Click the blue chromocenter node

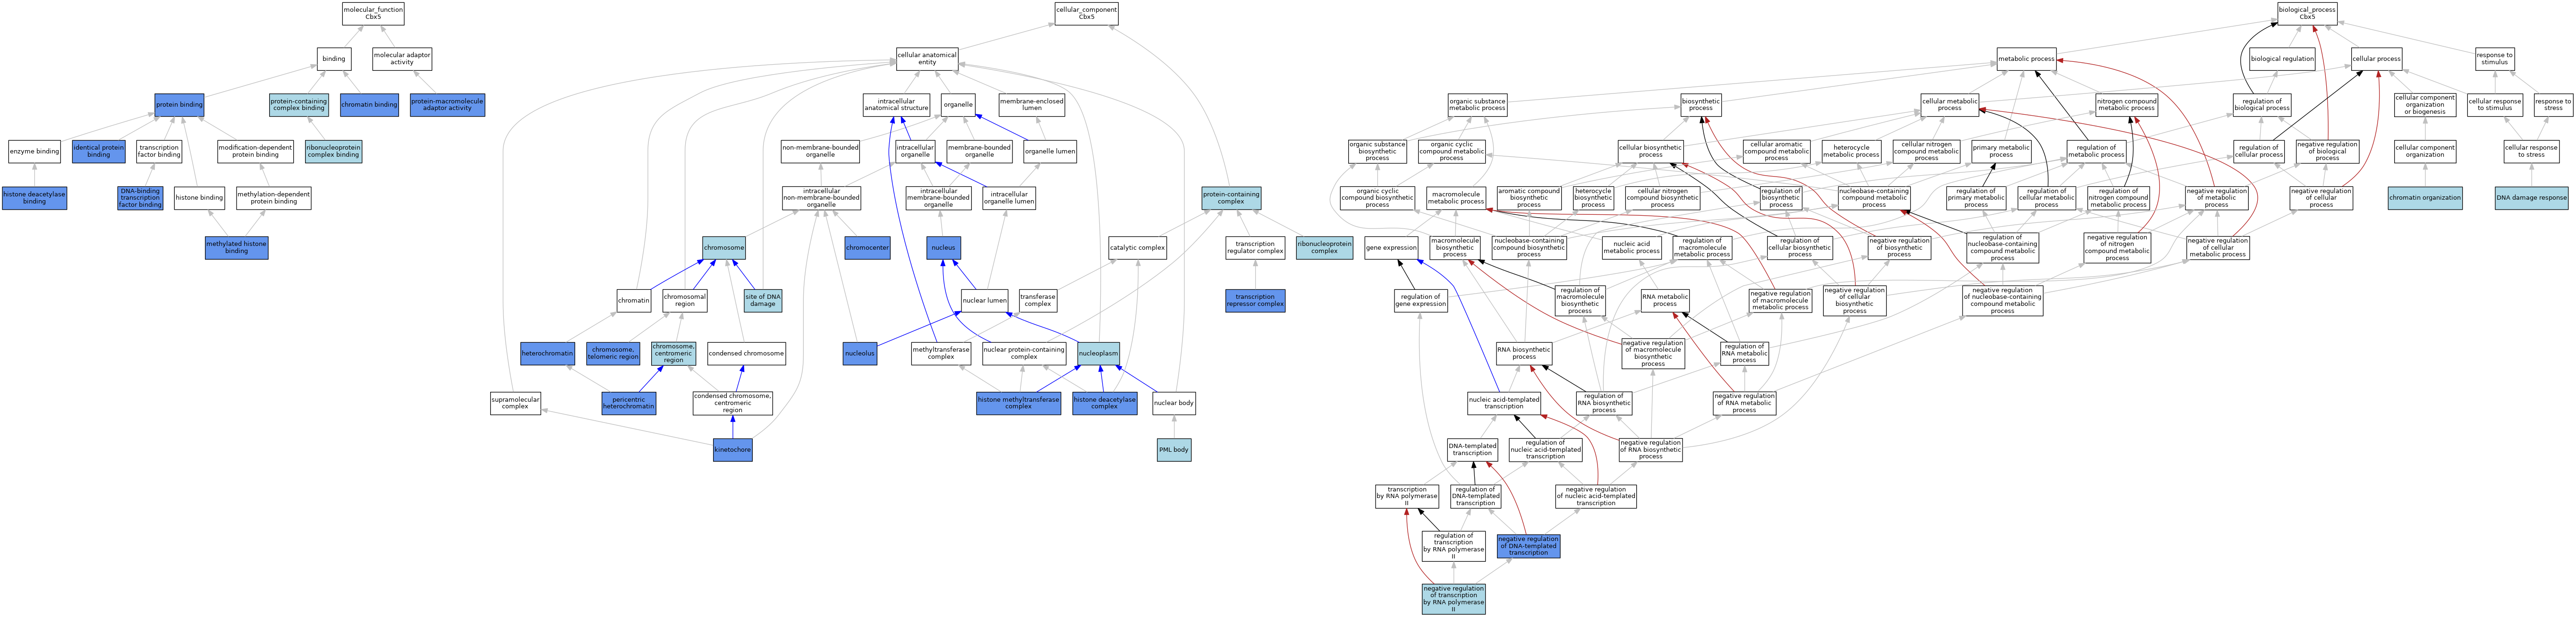click(867, 248)
